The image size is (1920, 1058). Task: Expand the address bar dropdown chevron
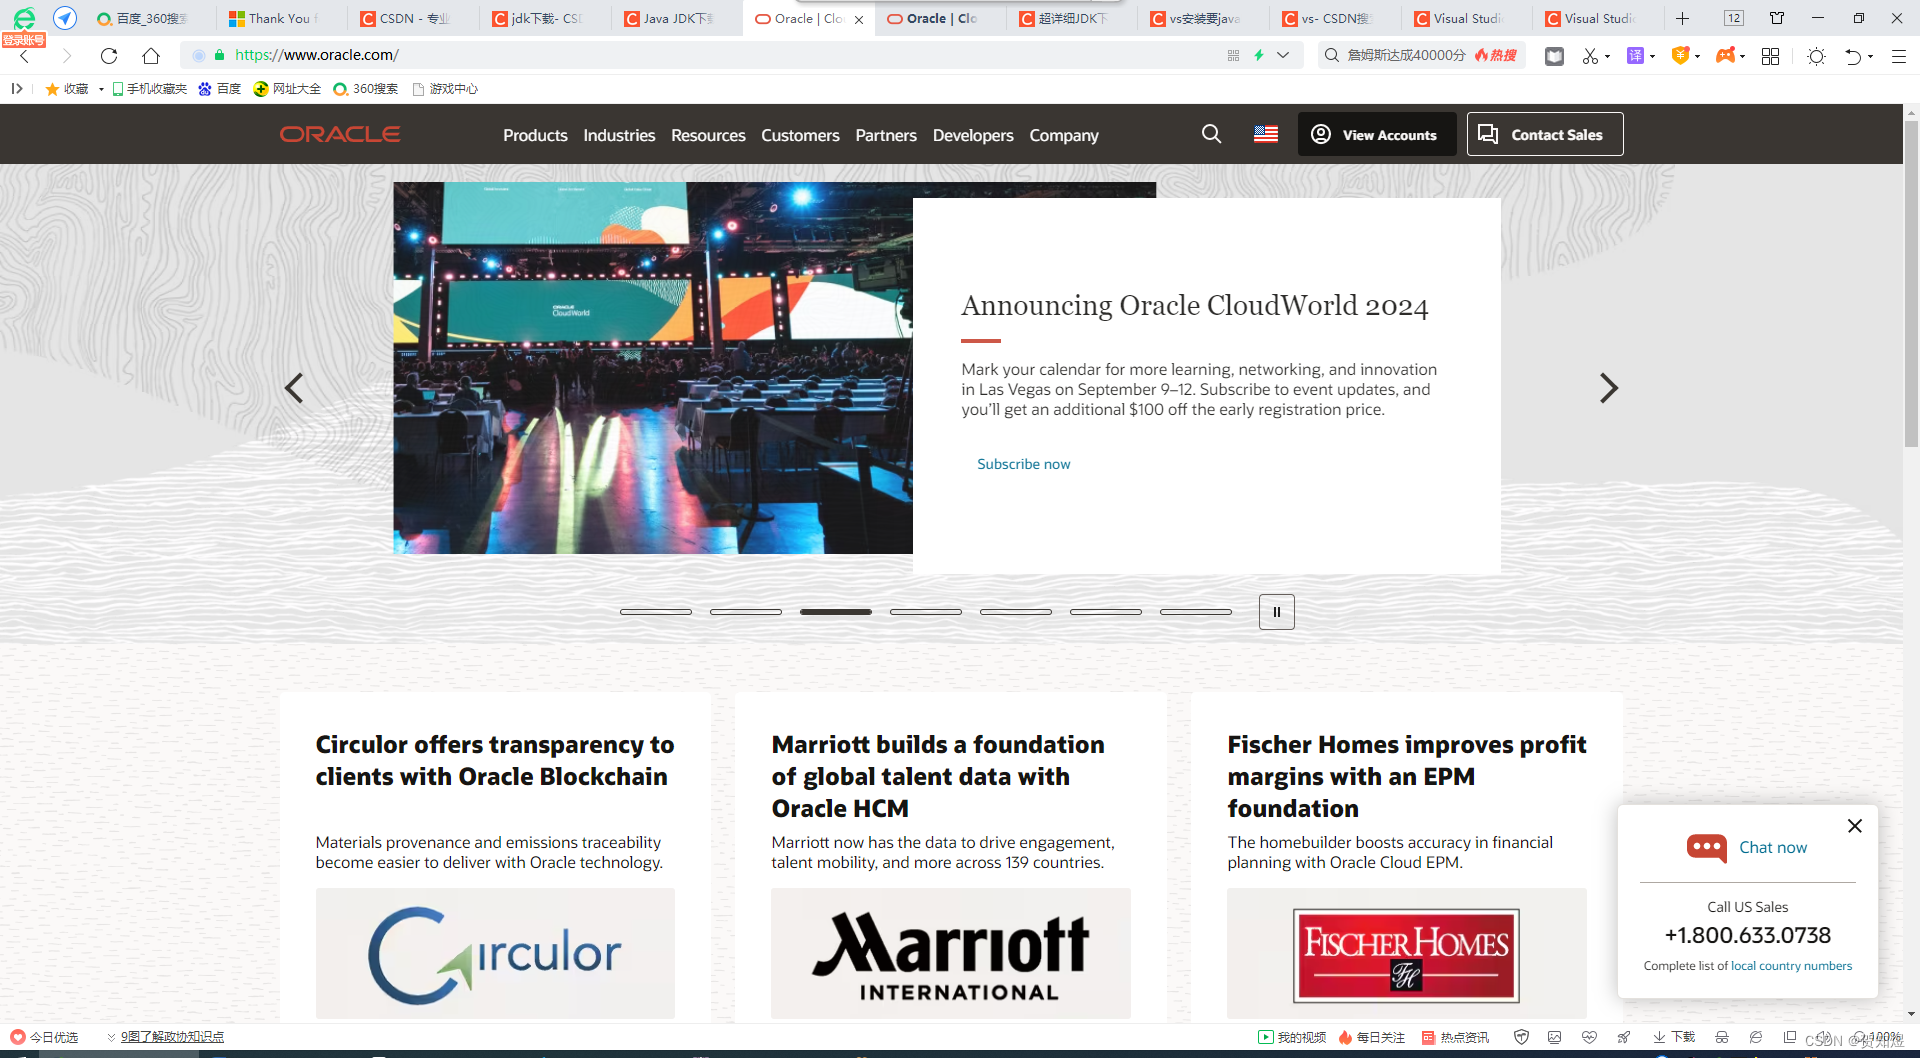[1283, 56]
